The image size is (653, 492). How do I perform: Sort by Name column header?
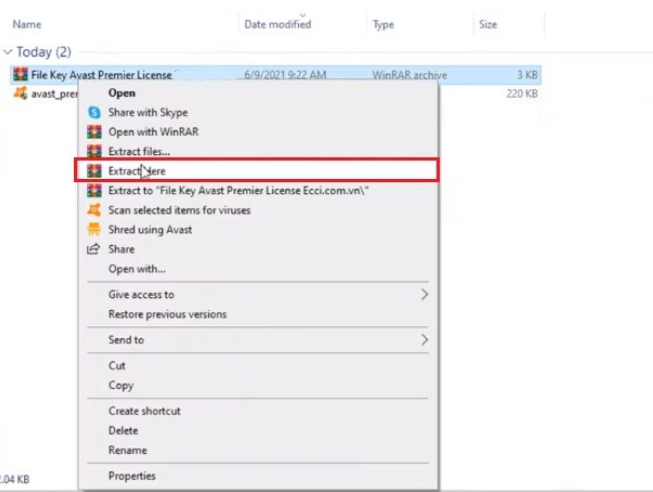pos(27,24)
